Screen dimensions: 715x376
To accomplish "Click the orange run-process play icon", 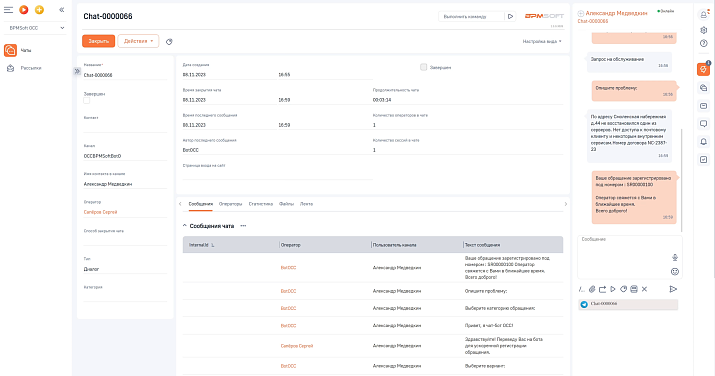I will coord(24,10).
